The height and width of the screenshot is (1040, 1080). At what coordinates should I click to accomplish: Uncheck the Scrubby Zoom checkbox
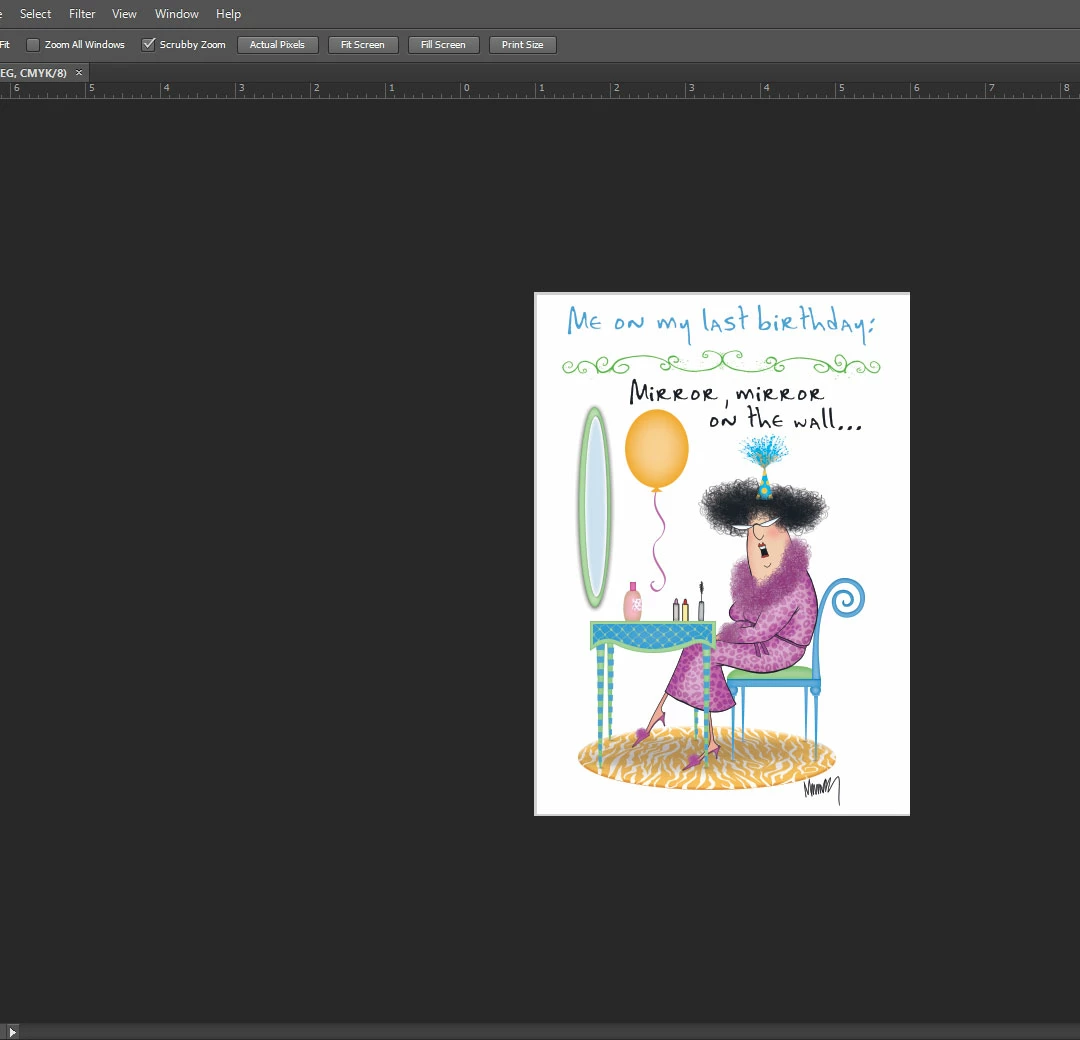(x=148, y=45)
